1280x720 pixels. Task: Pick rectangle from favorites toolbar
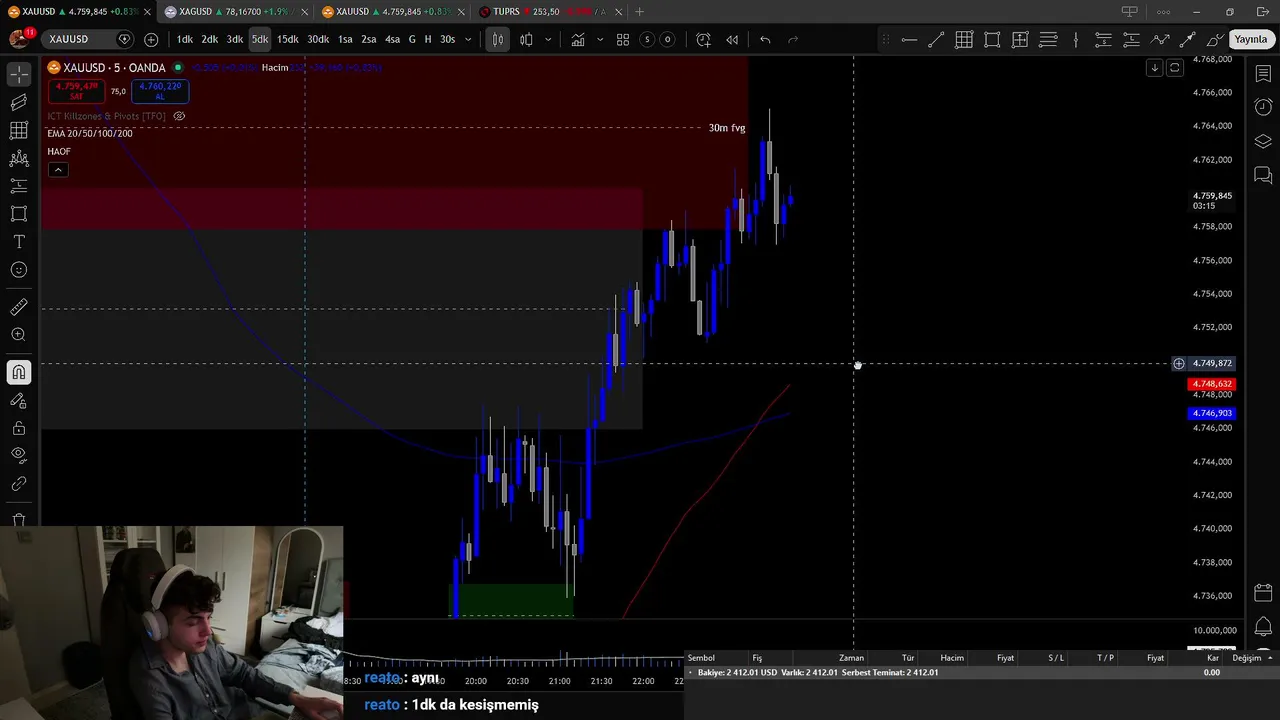[x=992, y=39]
